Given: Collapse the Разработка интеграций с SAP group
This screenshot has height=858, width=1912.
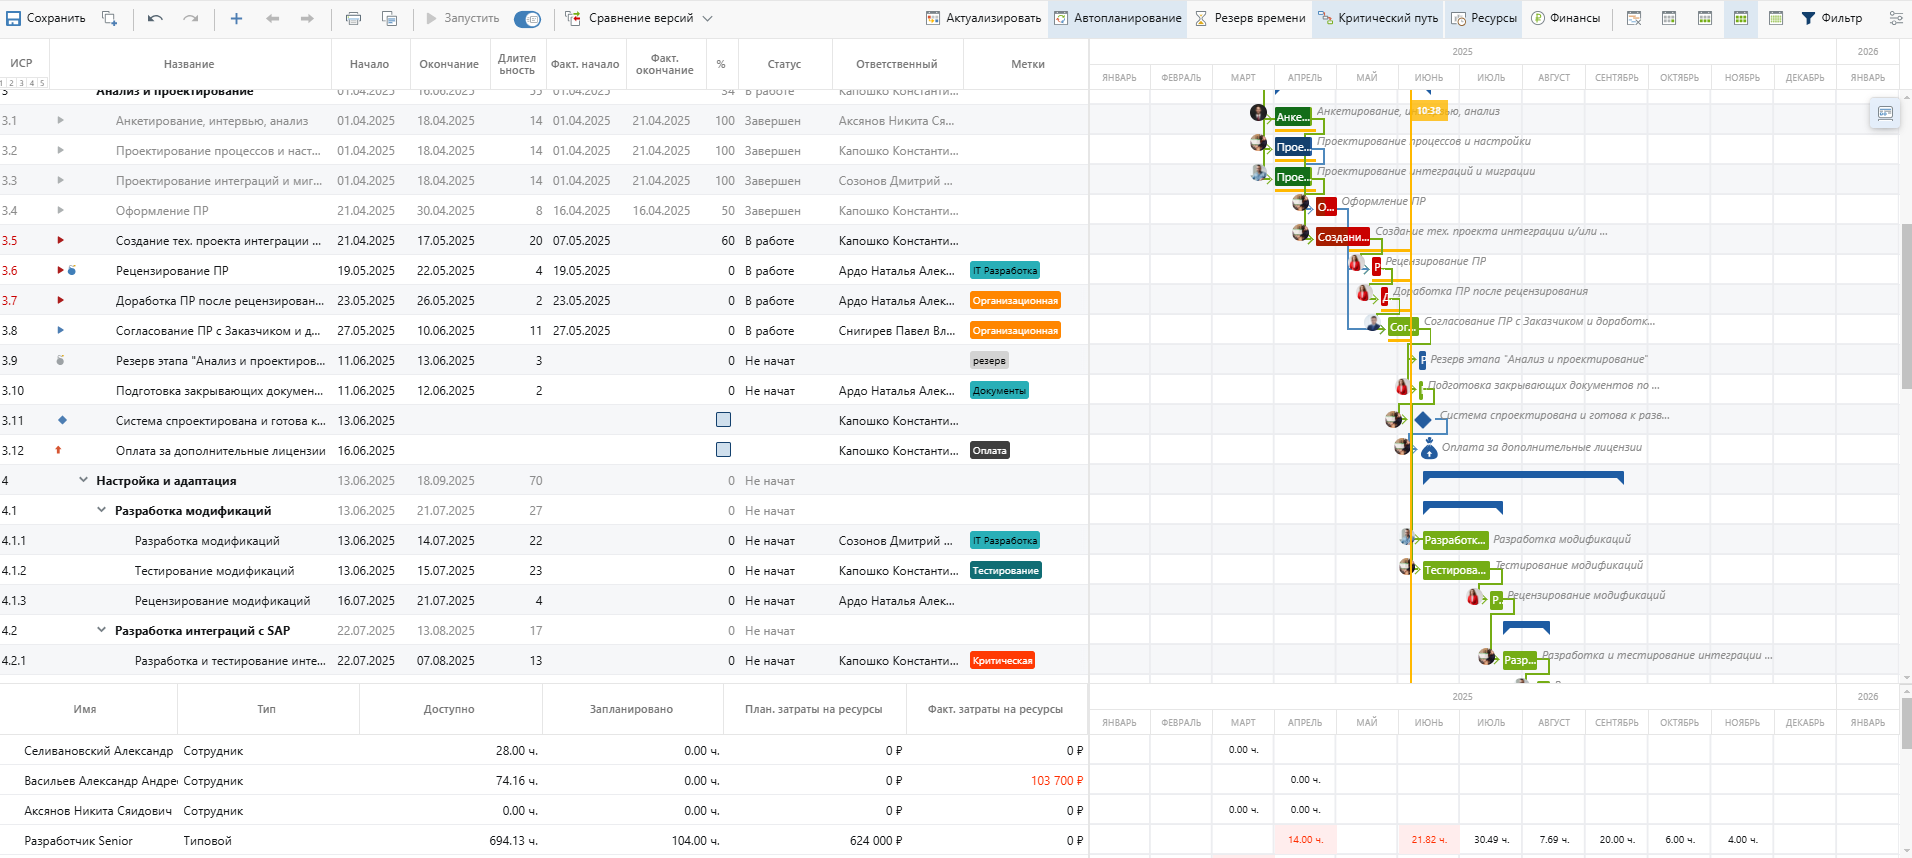Looking at the screenshot, I should (x=101, y=631).
